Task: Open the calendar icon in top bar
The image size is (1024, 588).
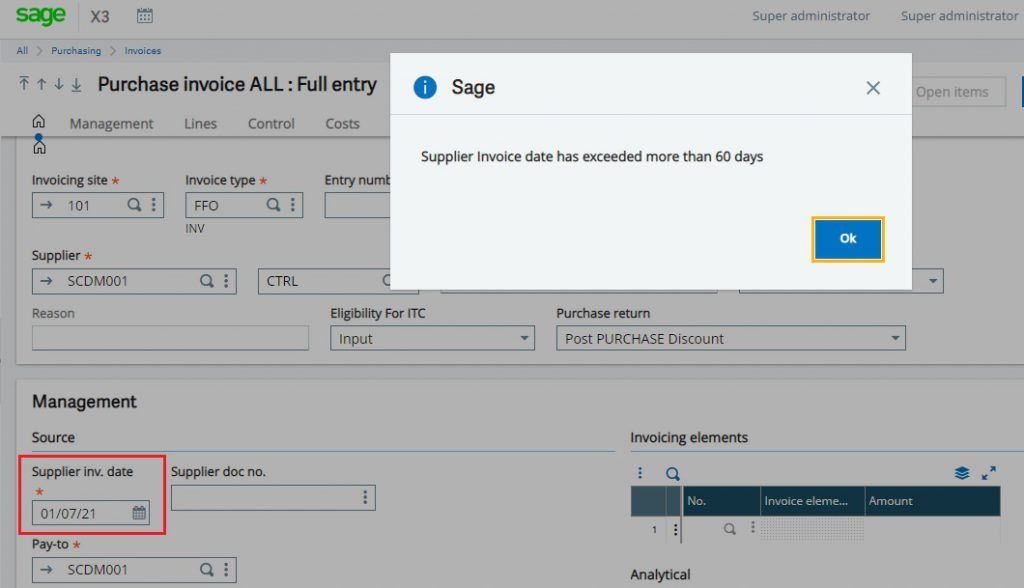Action: tap(145, 16)
